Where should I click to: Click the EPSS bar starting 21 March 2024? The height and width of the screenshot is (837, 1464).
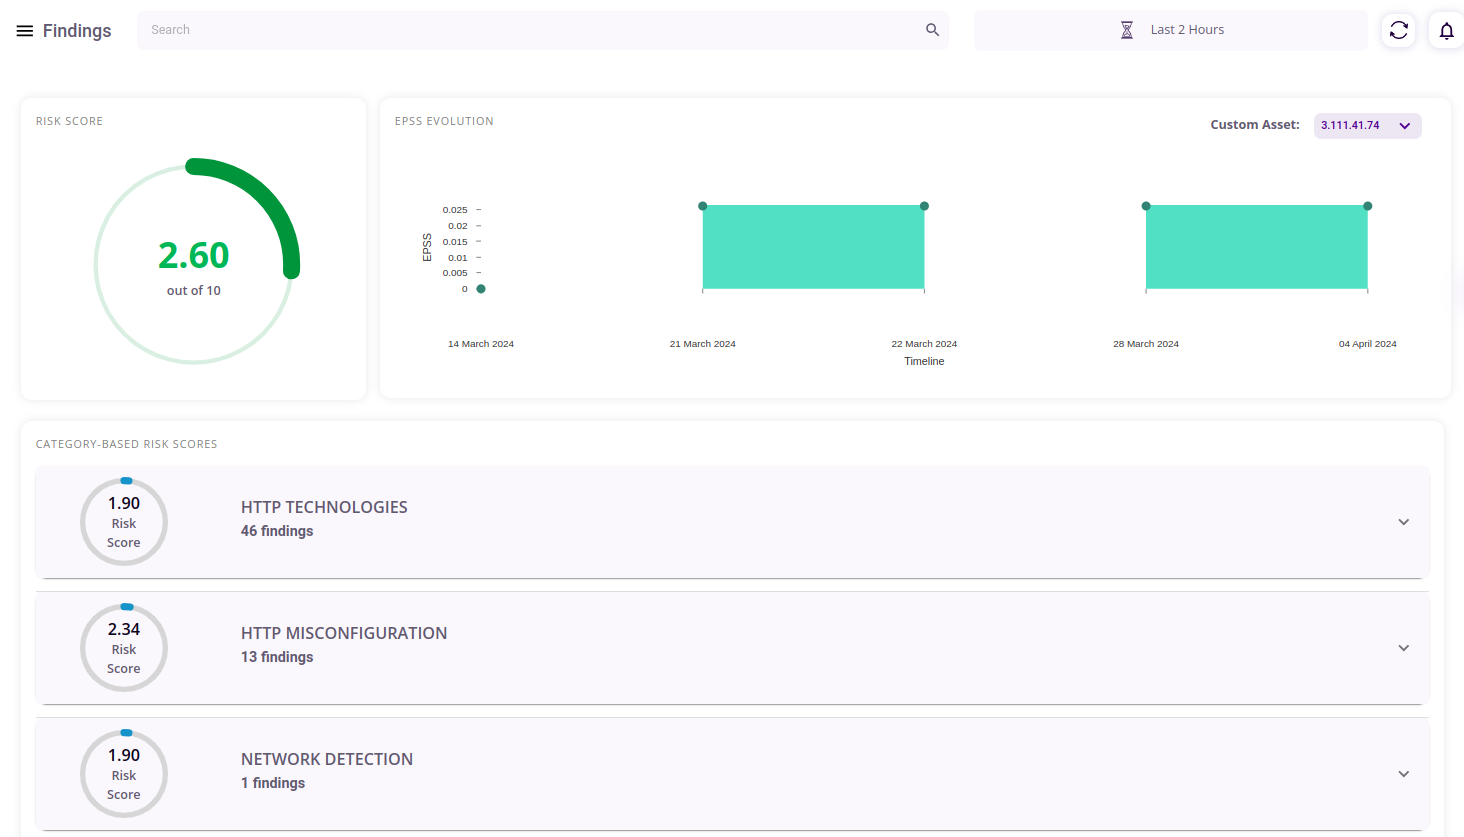813,247
